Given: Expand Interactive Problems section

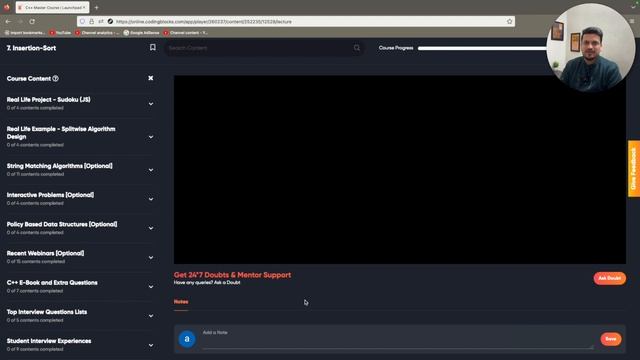Looking at the screenshot, I should (151, 199).
